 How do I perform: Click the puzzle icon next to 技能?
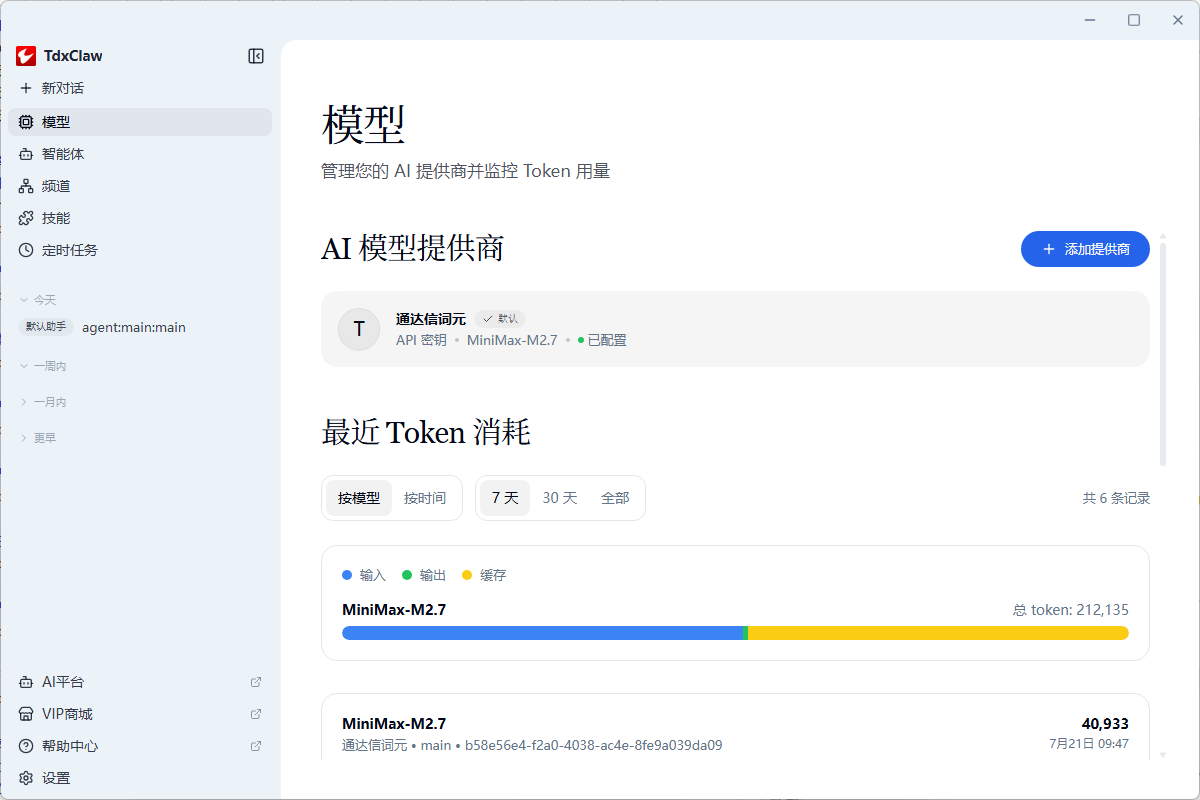pyautogui.click(x=26, y=218)
